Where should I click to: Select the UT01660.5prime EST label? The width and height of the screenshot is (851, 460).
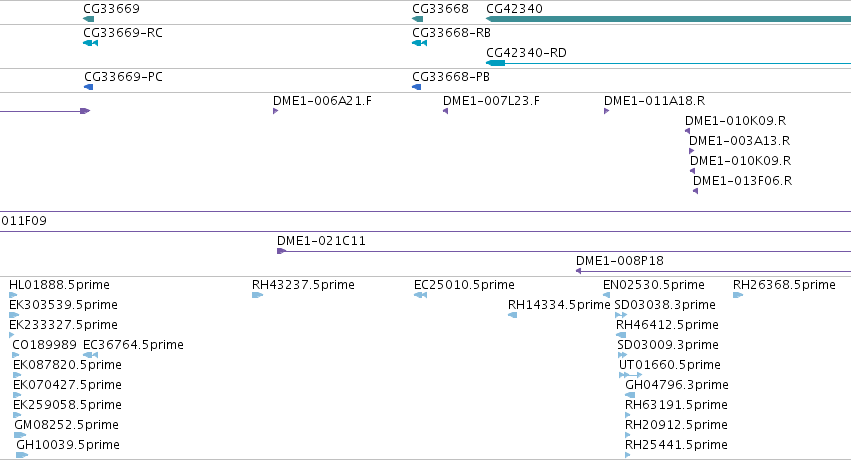click(670, 365)
